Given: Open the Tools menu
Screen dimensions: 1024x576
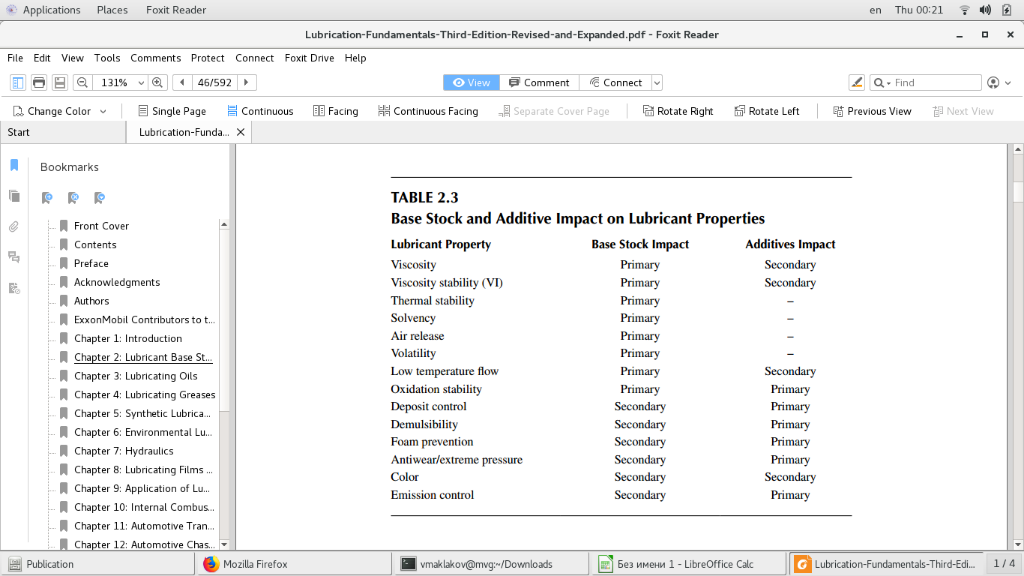Looking at the screenshot, I should click(107, 57).
